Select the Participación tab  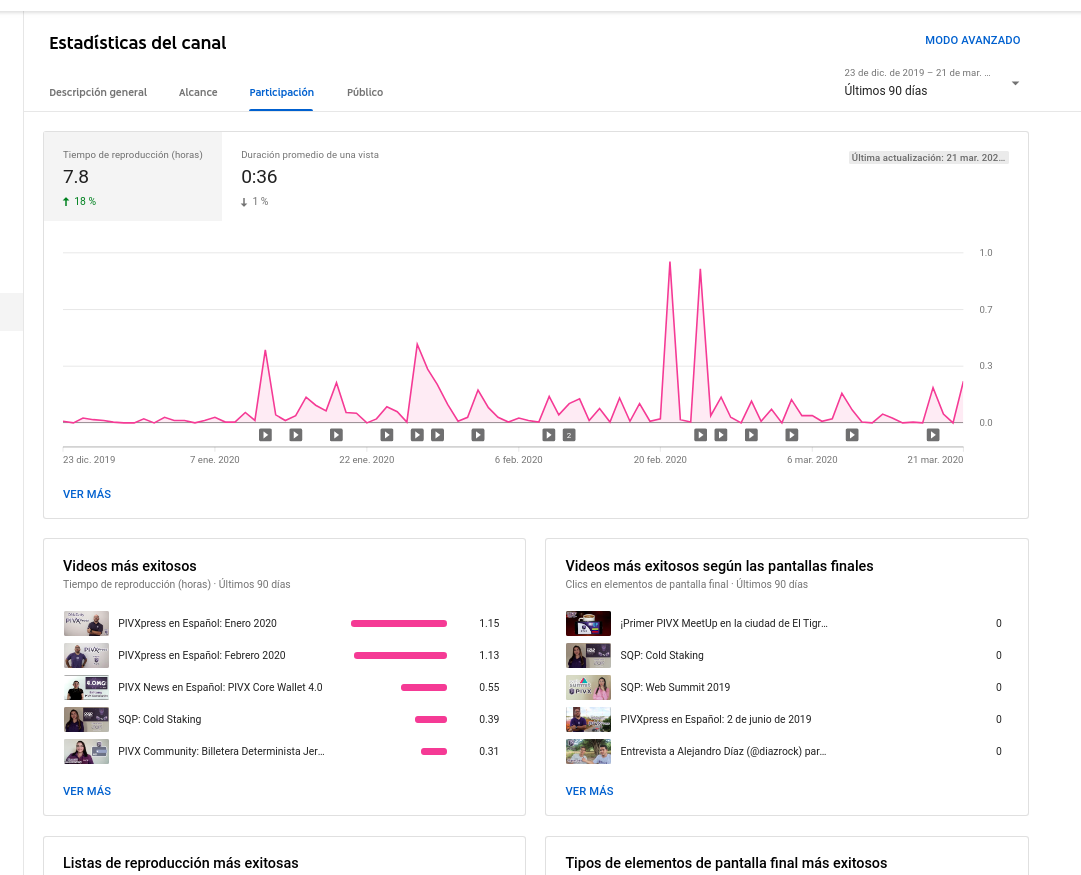(281, 92)
